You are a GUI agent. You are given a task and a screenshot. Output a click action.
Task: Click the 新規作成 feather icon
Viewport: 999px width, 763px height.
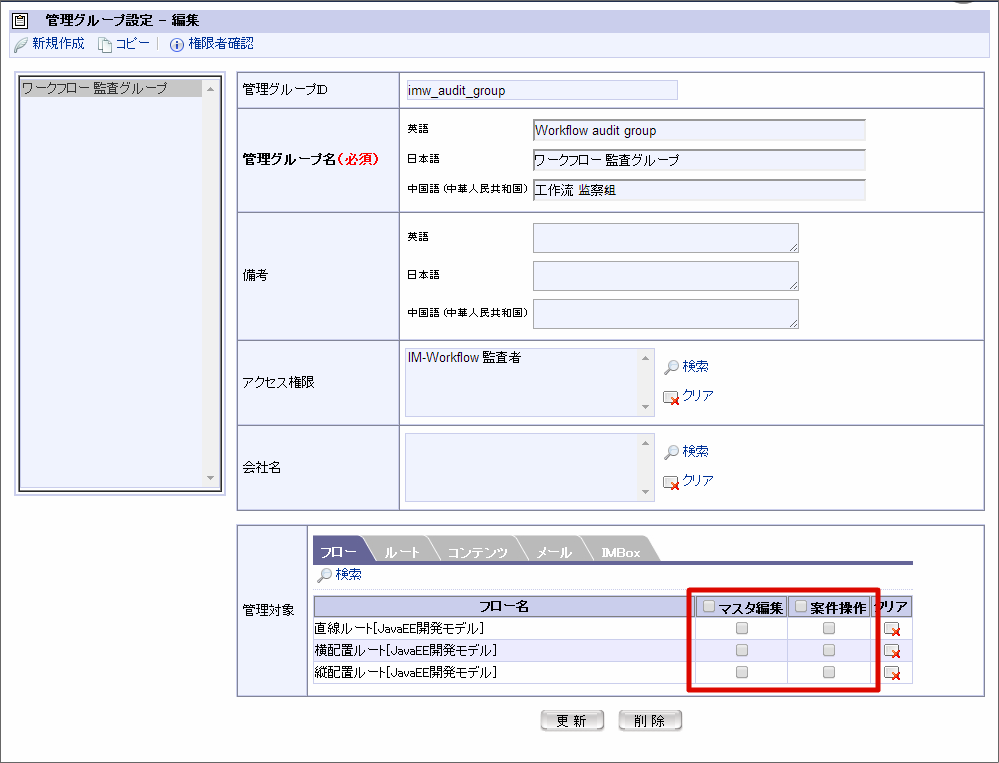(x=21, y=45)
